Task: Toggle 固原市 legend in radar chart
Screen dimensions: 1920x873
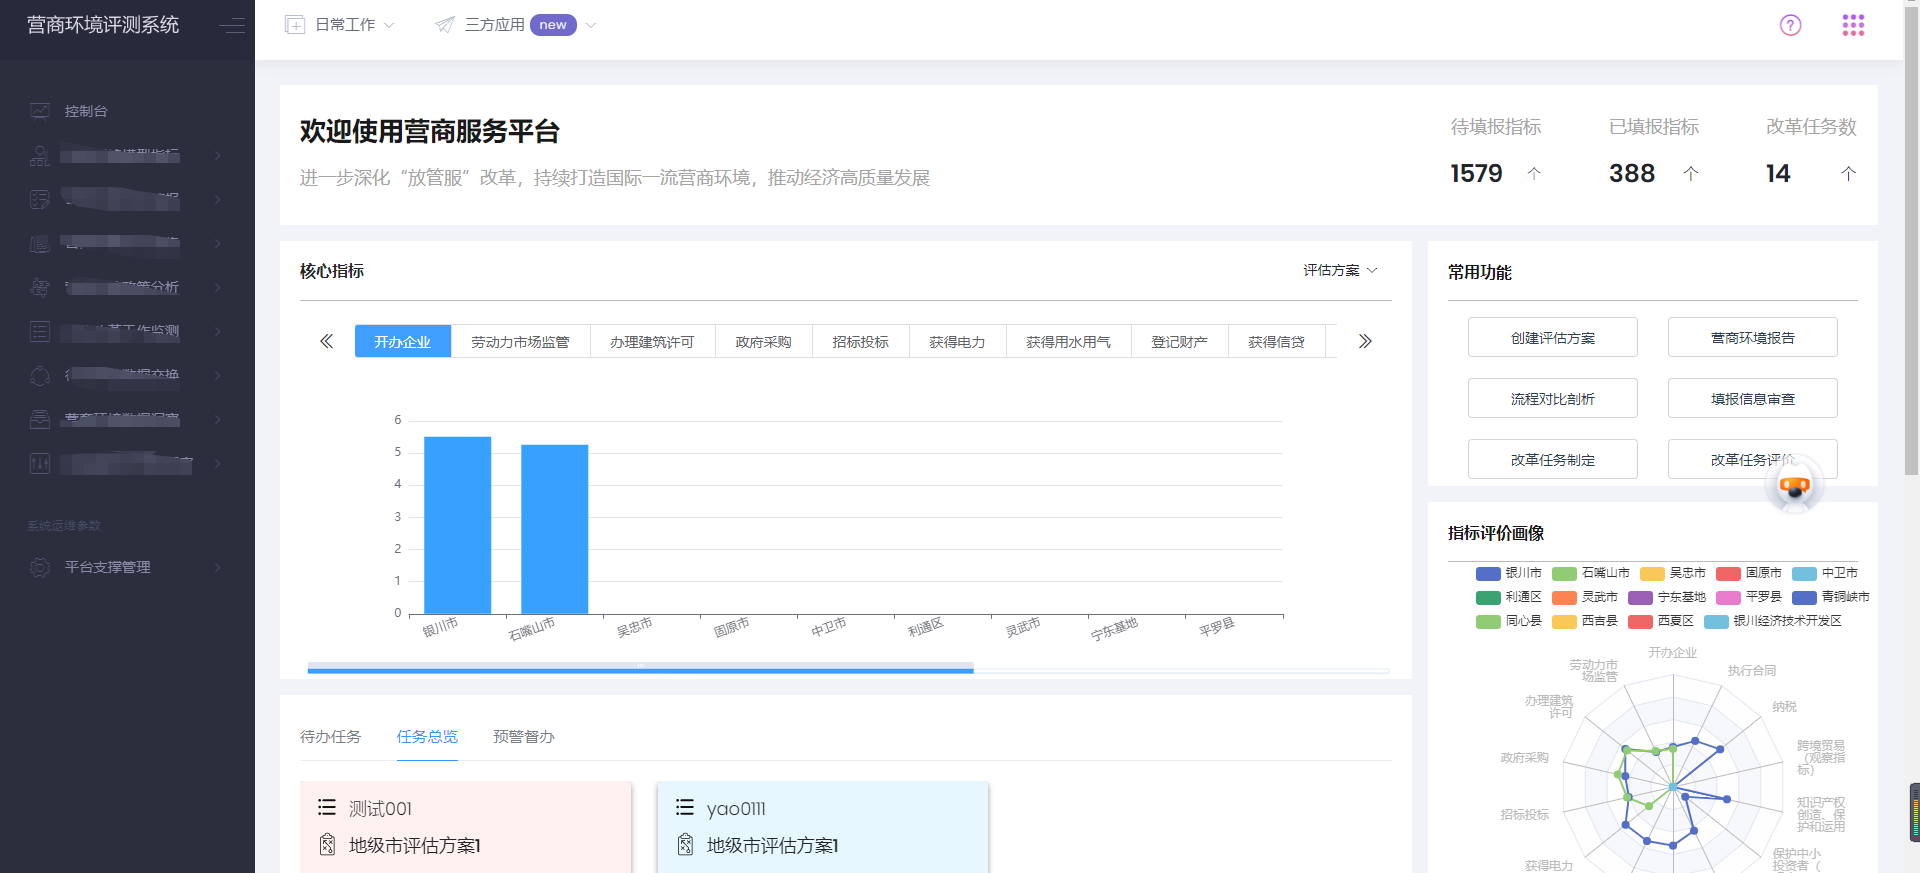Action: point(1749,573)
